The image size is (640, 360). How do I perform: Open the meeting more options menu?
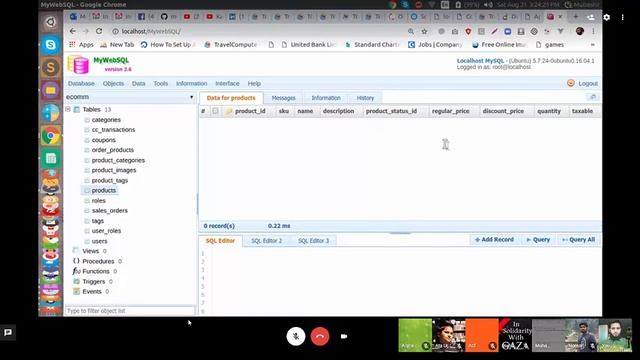pos(622,17)
